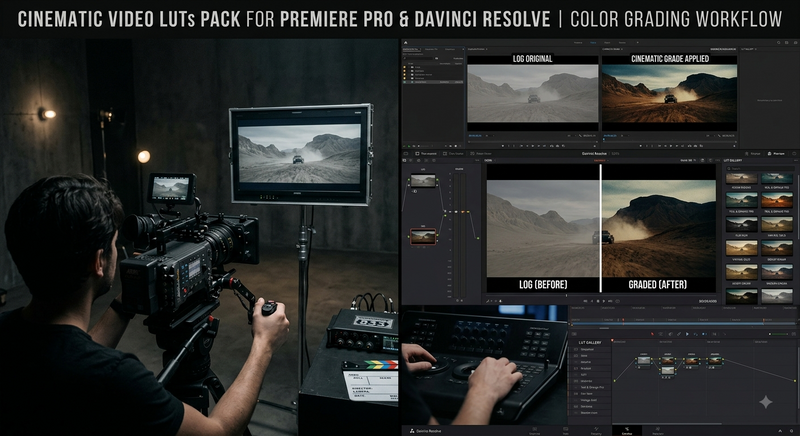Click the stop button below the split viewer
Screen dimensions: 800x436
pos(598,301)
